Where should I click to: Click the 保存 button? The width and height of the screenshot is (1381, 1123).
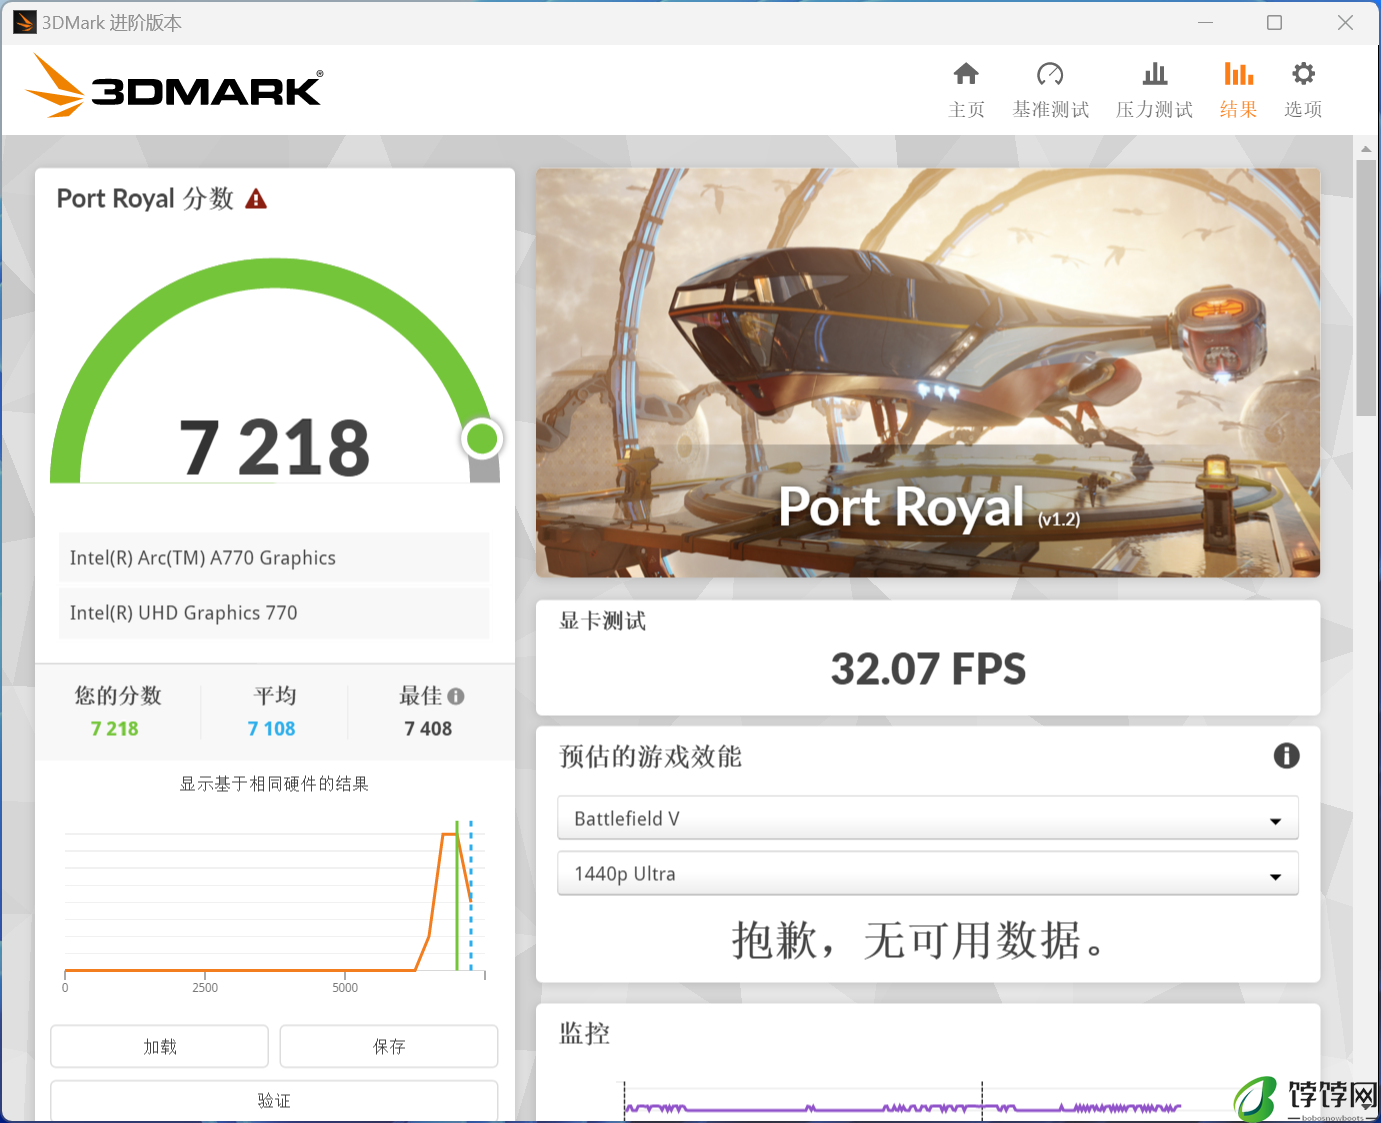click(389, 1046)
